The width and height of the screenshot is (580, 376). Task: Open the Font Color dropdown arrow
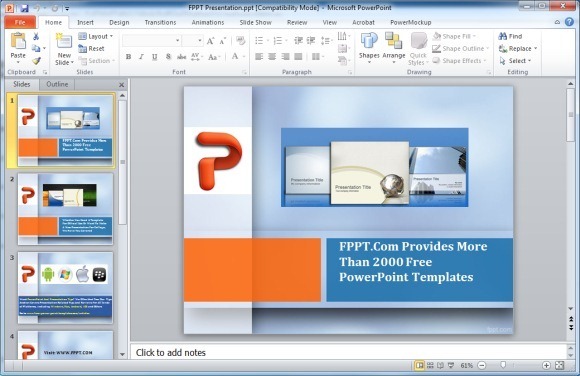click(244, 57)
